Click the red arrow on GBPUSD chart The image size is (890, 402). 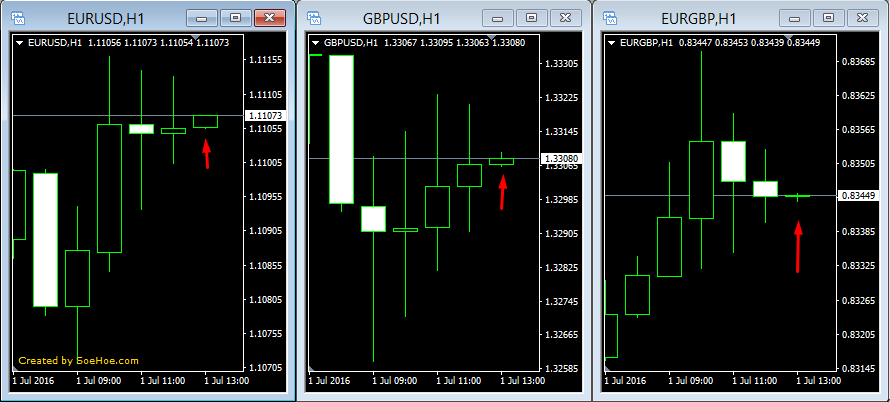(x=502, y=191)
